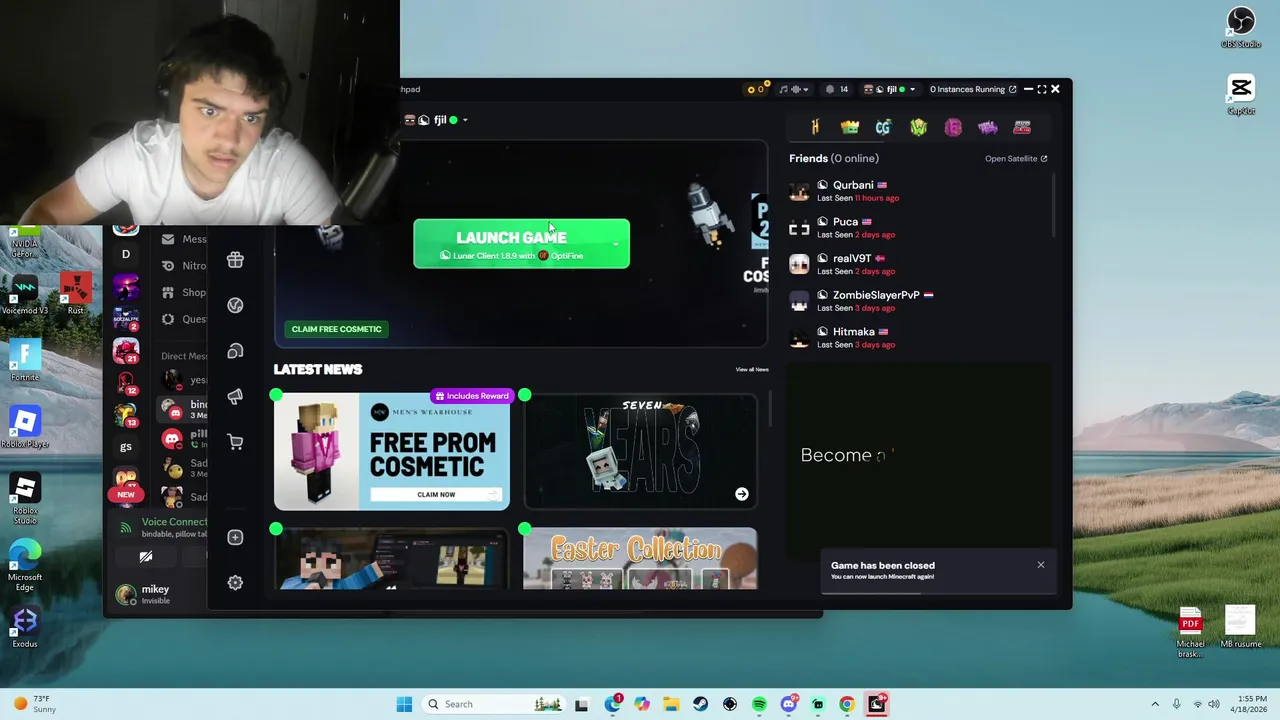
Task: Click the NEW badge in Discord server list
Action: pos(125,494)
